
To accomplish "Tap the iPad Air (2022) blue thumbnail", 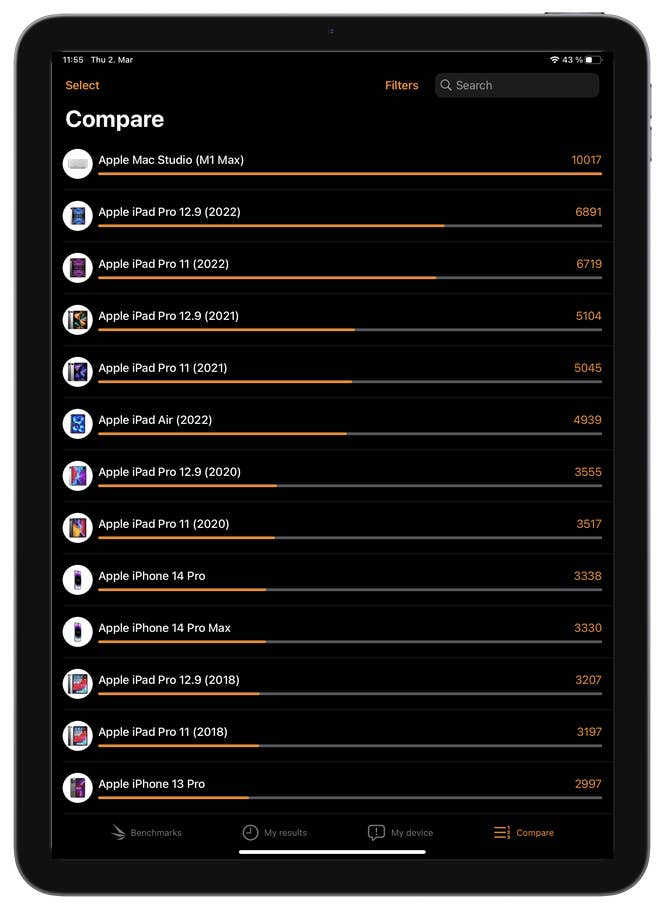I will coord(77,423).
